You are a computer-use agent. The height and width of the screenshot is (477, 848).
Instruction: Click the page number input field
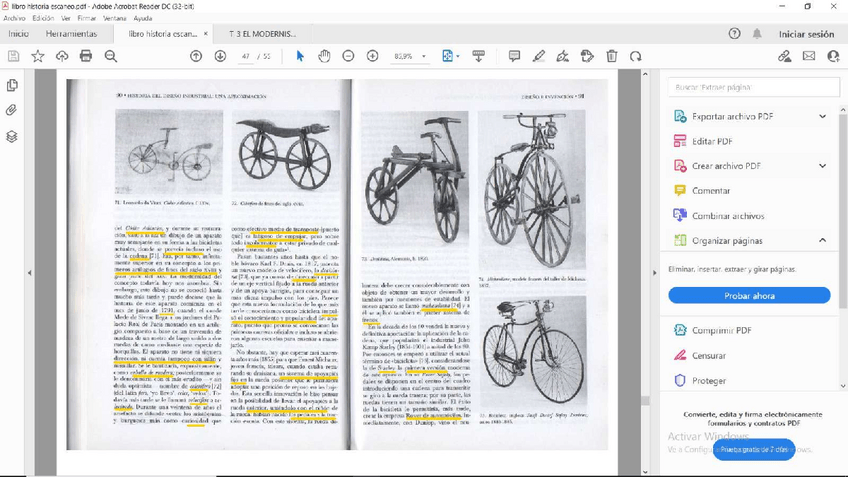[x=246, y=57]
